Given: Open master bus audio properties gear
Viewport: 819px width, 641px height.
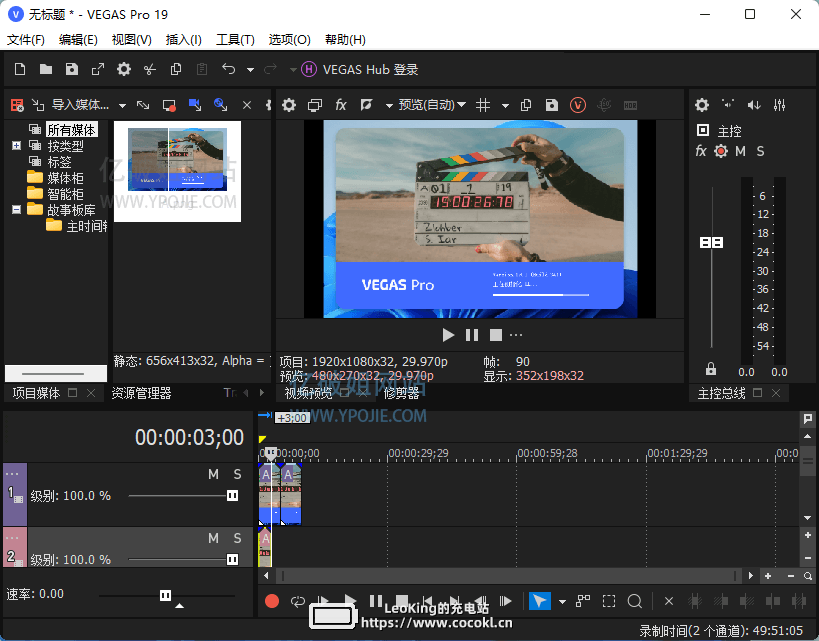Looking at the screenshot, I should (702, 105).
